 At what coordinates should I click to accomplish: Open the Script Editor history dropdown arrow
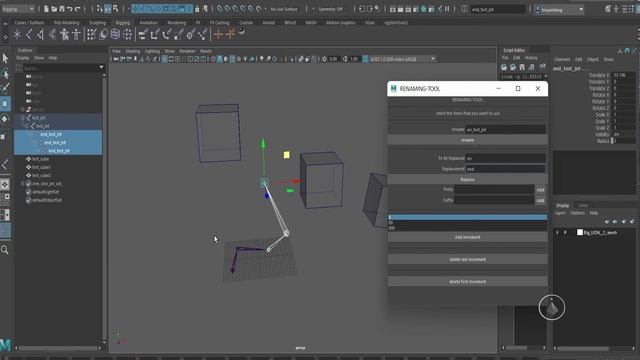[x=546, y=76]
